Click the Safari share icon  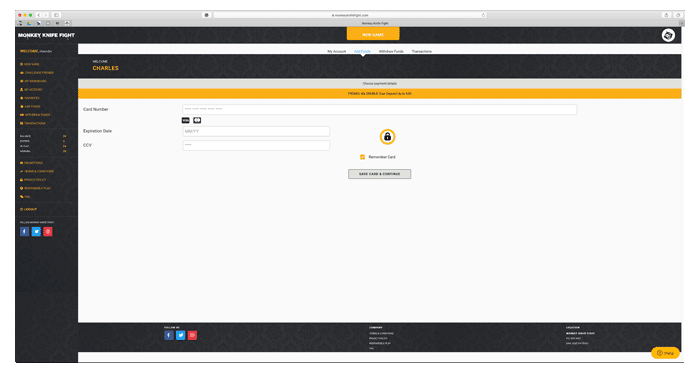(x=666, y=15)
